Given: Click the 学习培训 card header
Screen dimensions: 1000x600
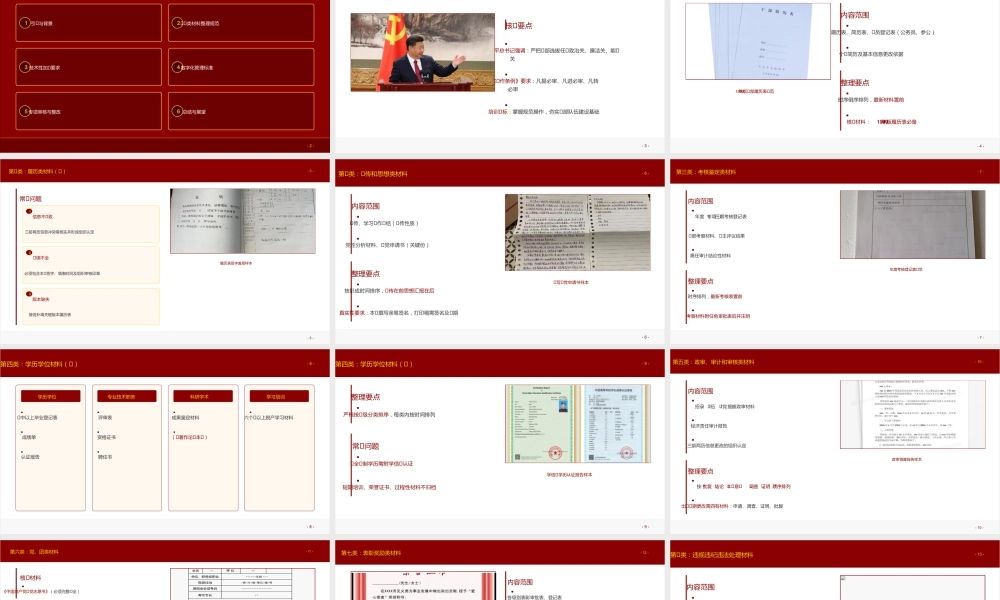Looking at the screenshot, I should pos(277,396).
